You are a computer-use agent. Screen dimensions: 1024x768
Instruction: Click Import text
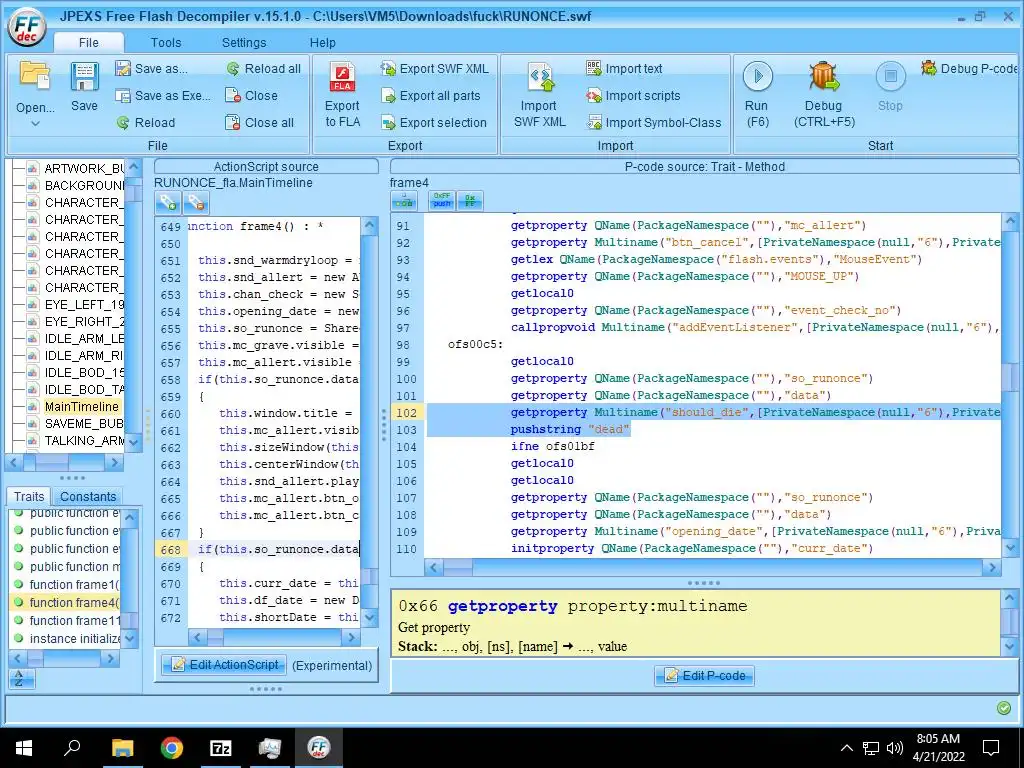pyautogui.click(x=624, y=69)
